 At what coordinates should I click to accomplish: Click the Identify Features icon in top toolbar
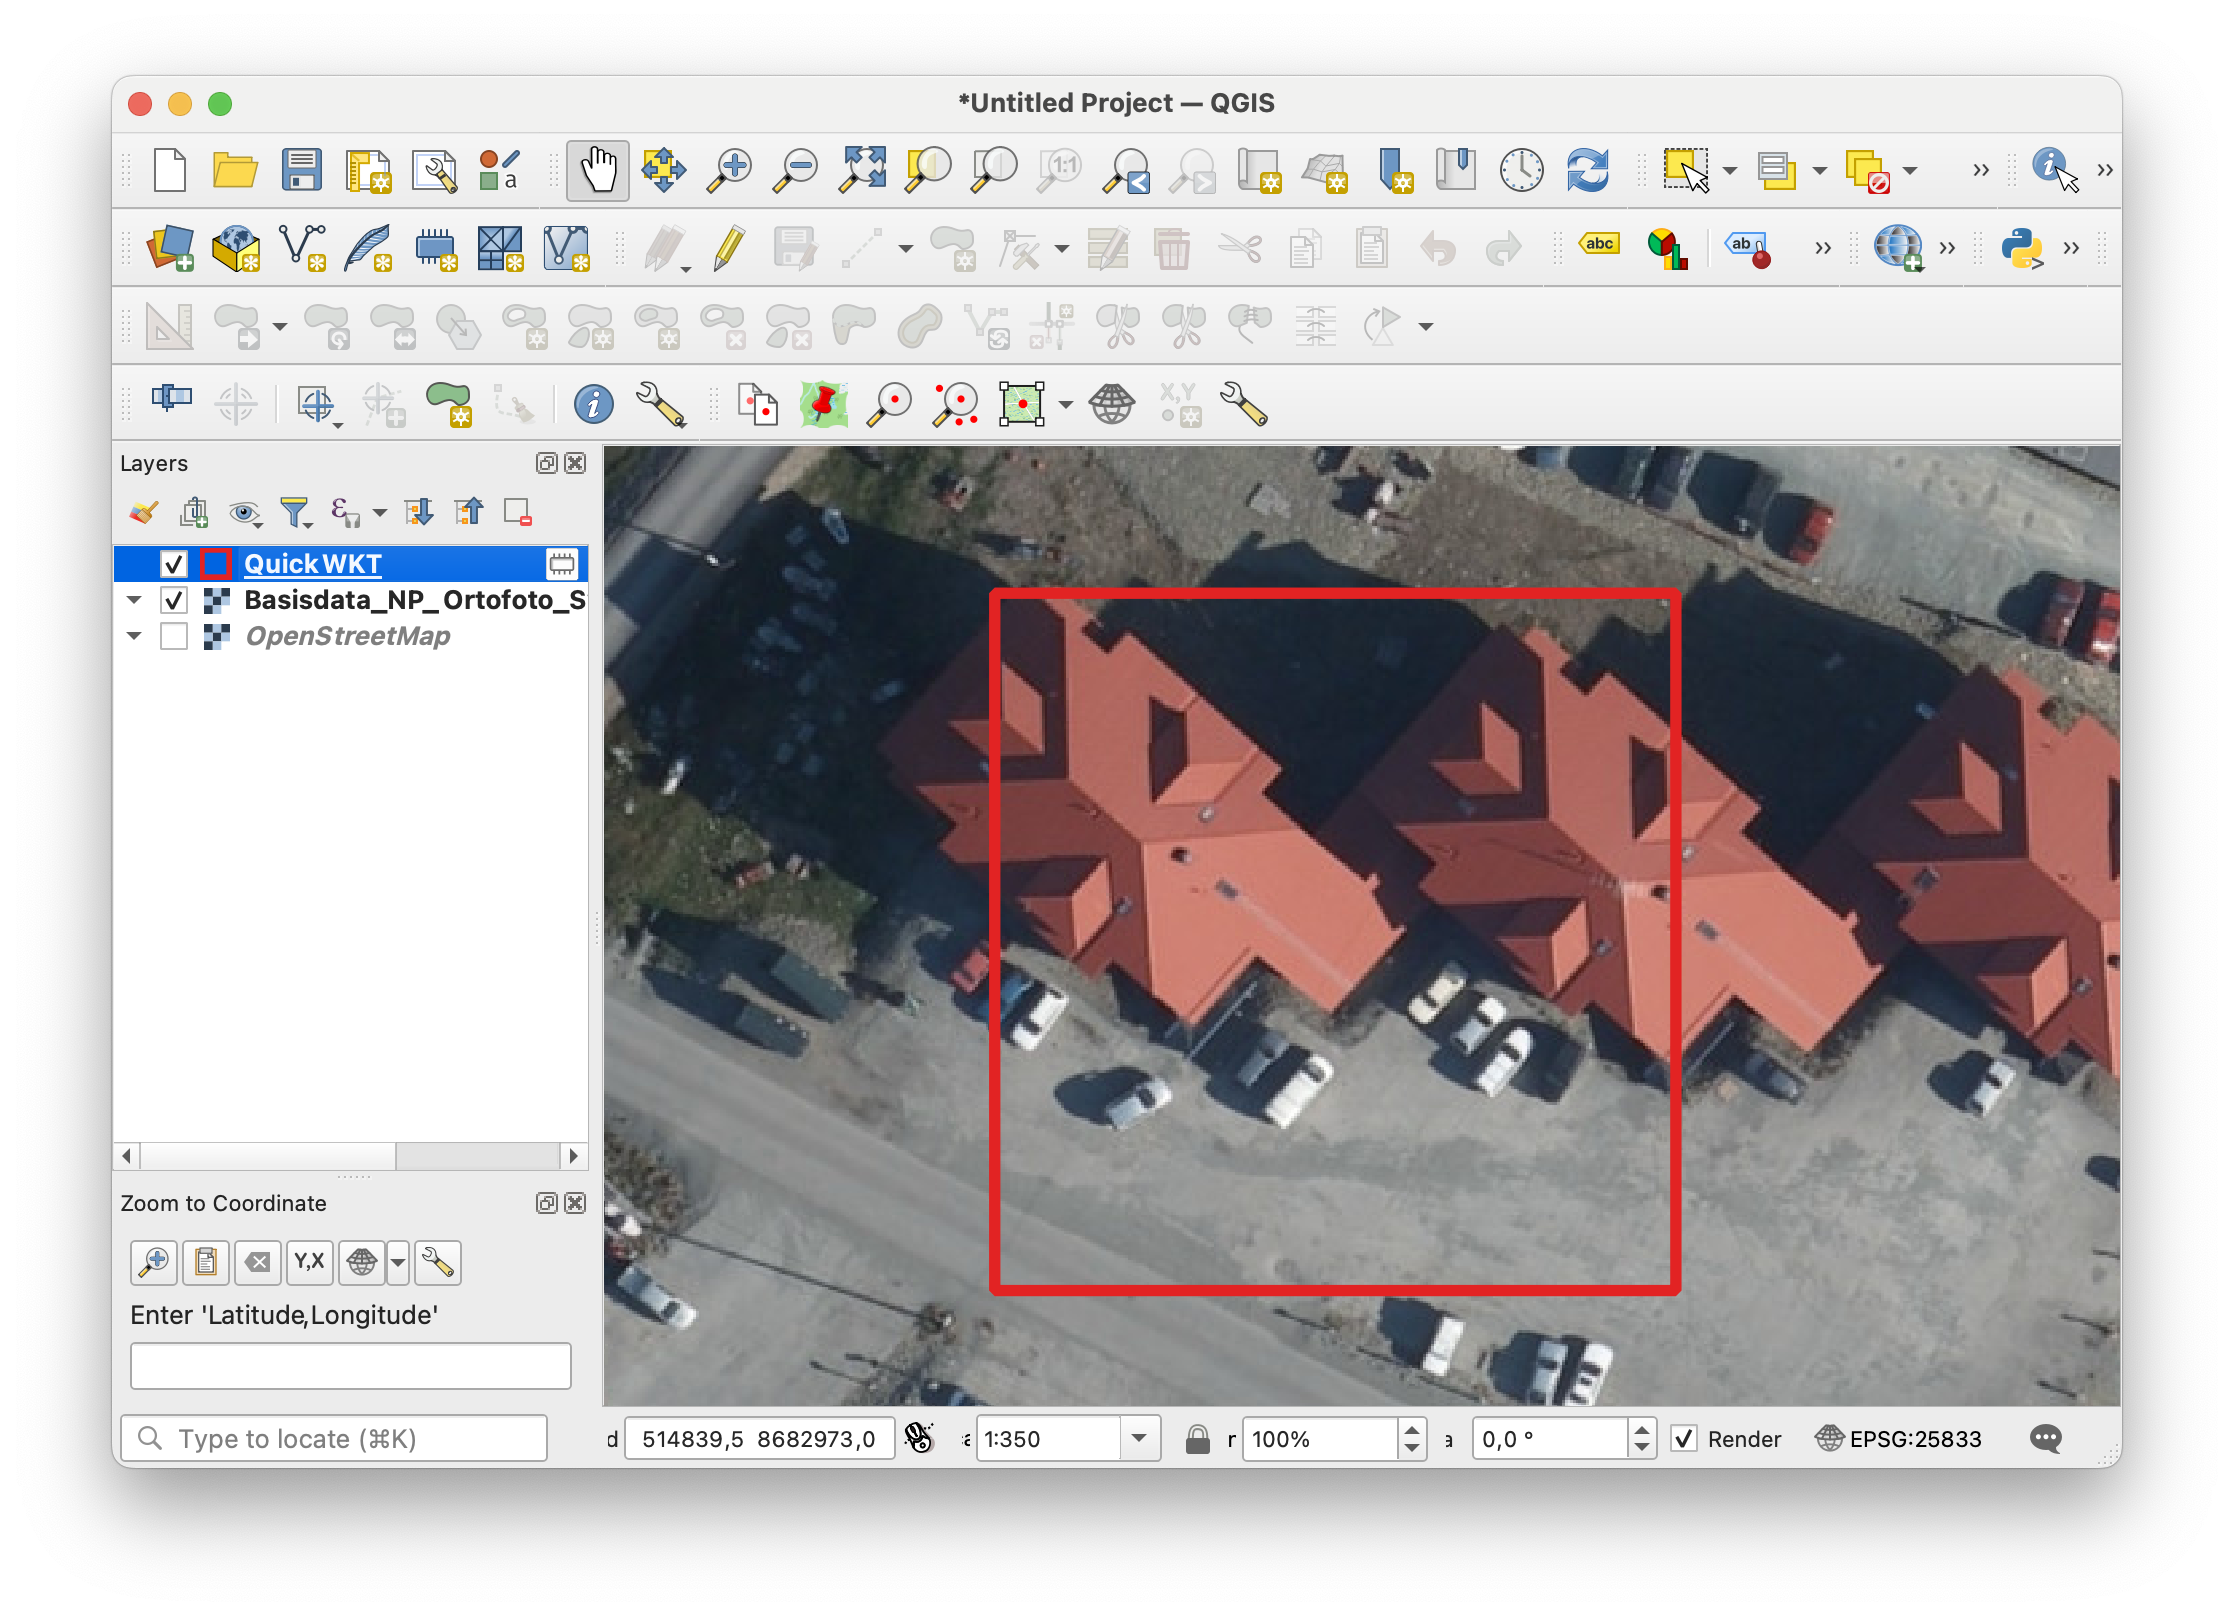2055,170
